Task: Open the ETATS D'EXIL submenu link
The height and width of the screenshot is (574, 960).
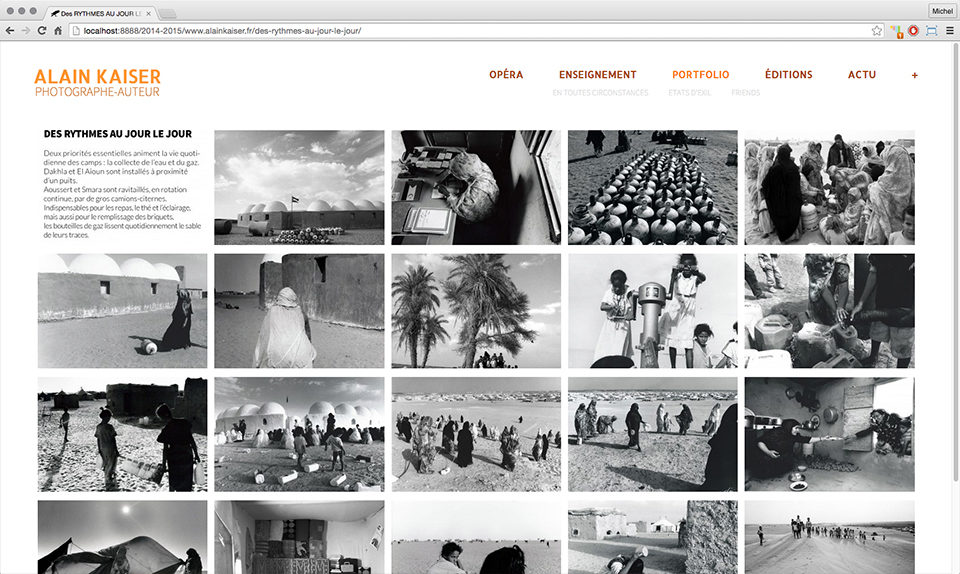Action: [x=689, y=92]
